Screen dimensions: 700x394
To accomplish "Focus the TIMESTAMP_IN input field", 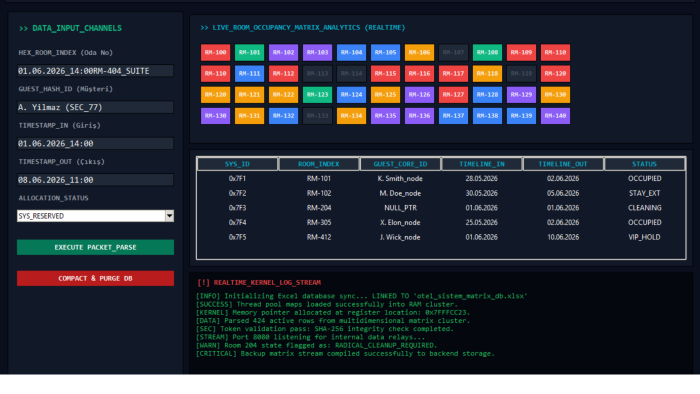I will tap(96, 143).
